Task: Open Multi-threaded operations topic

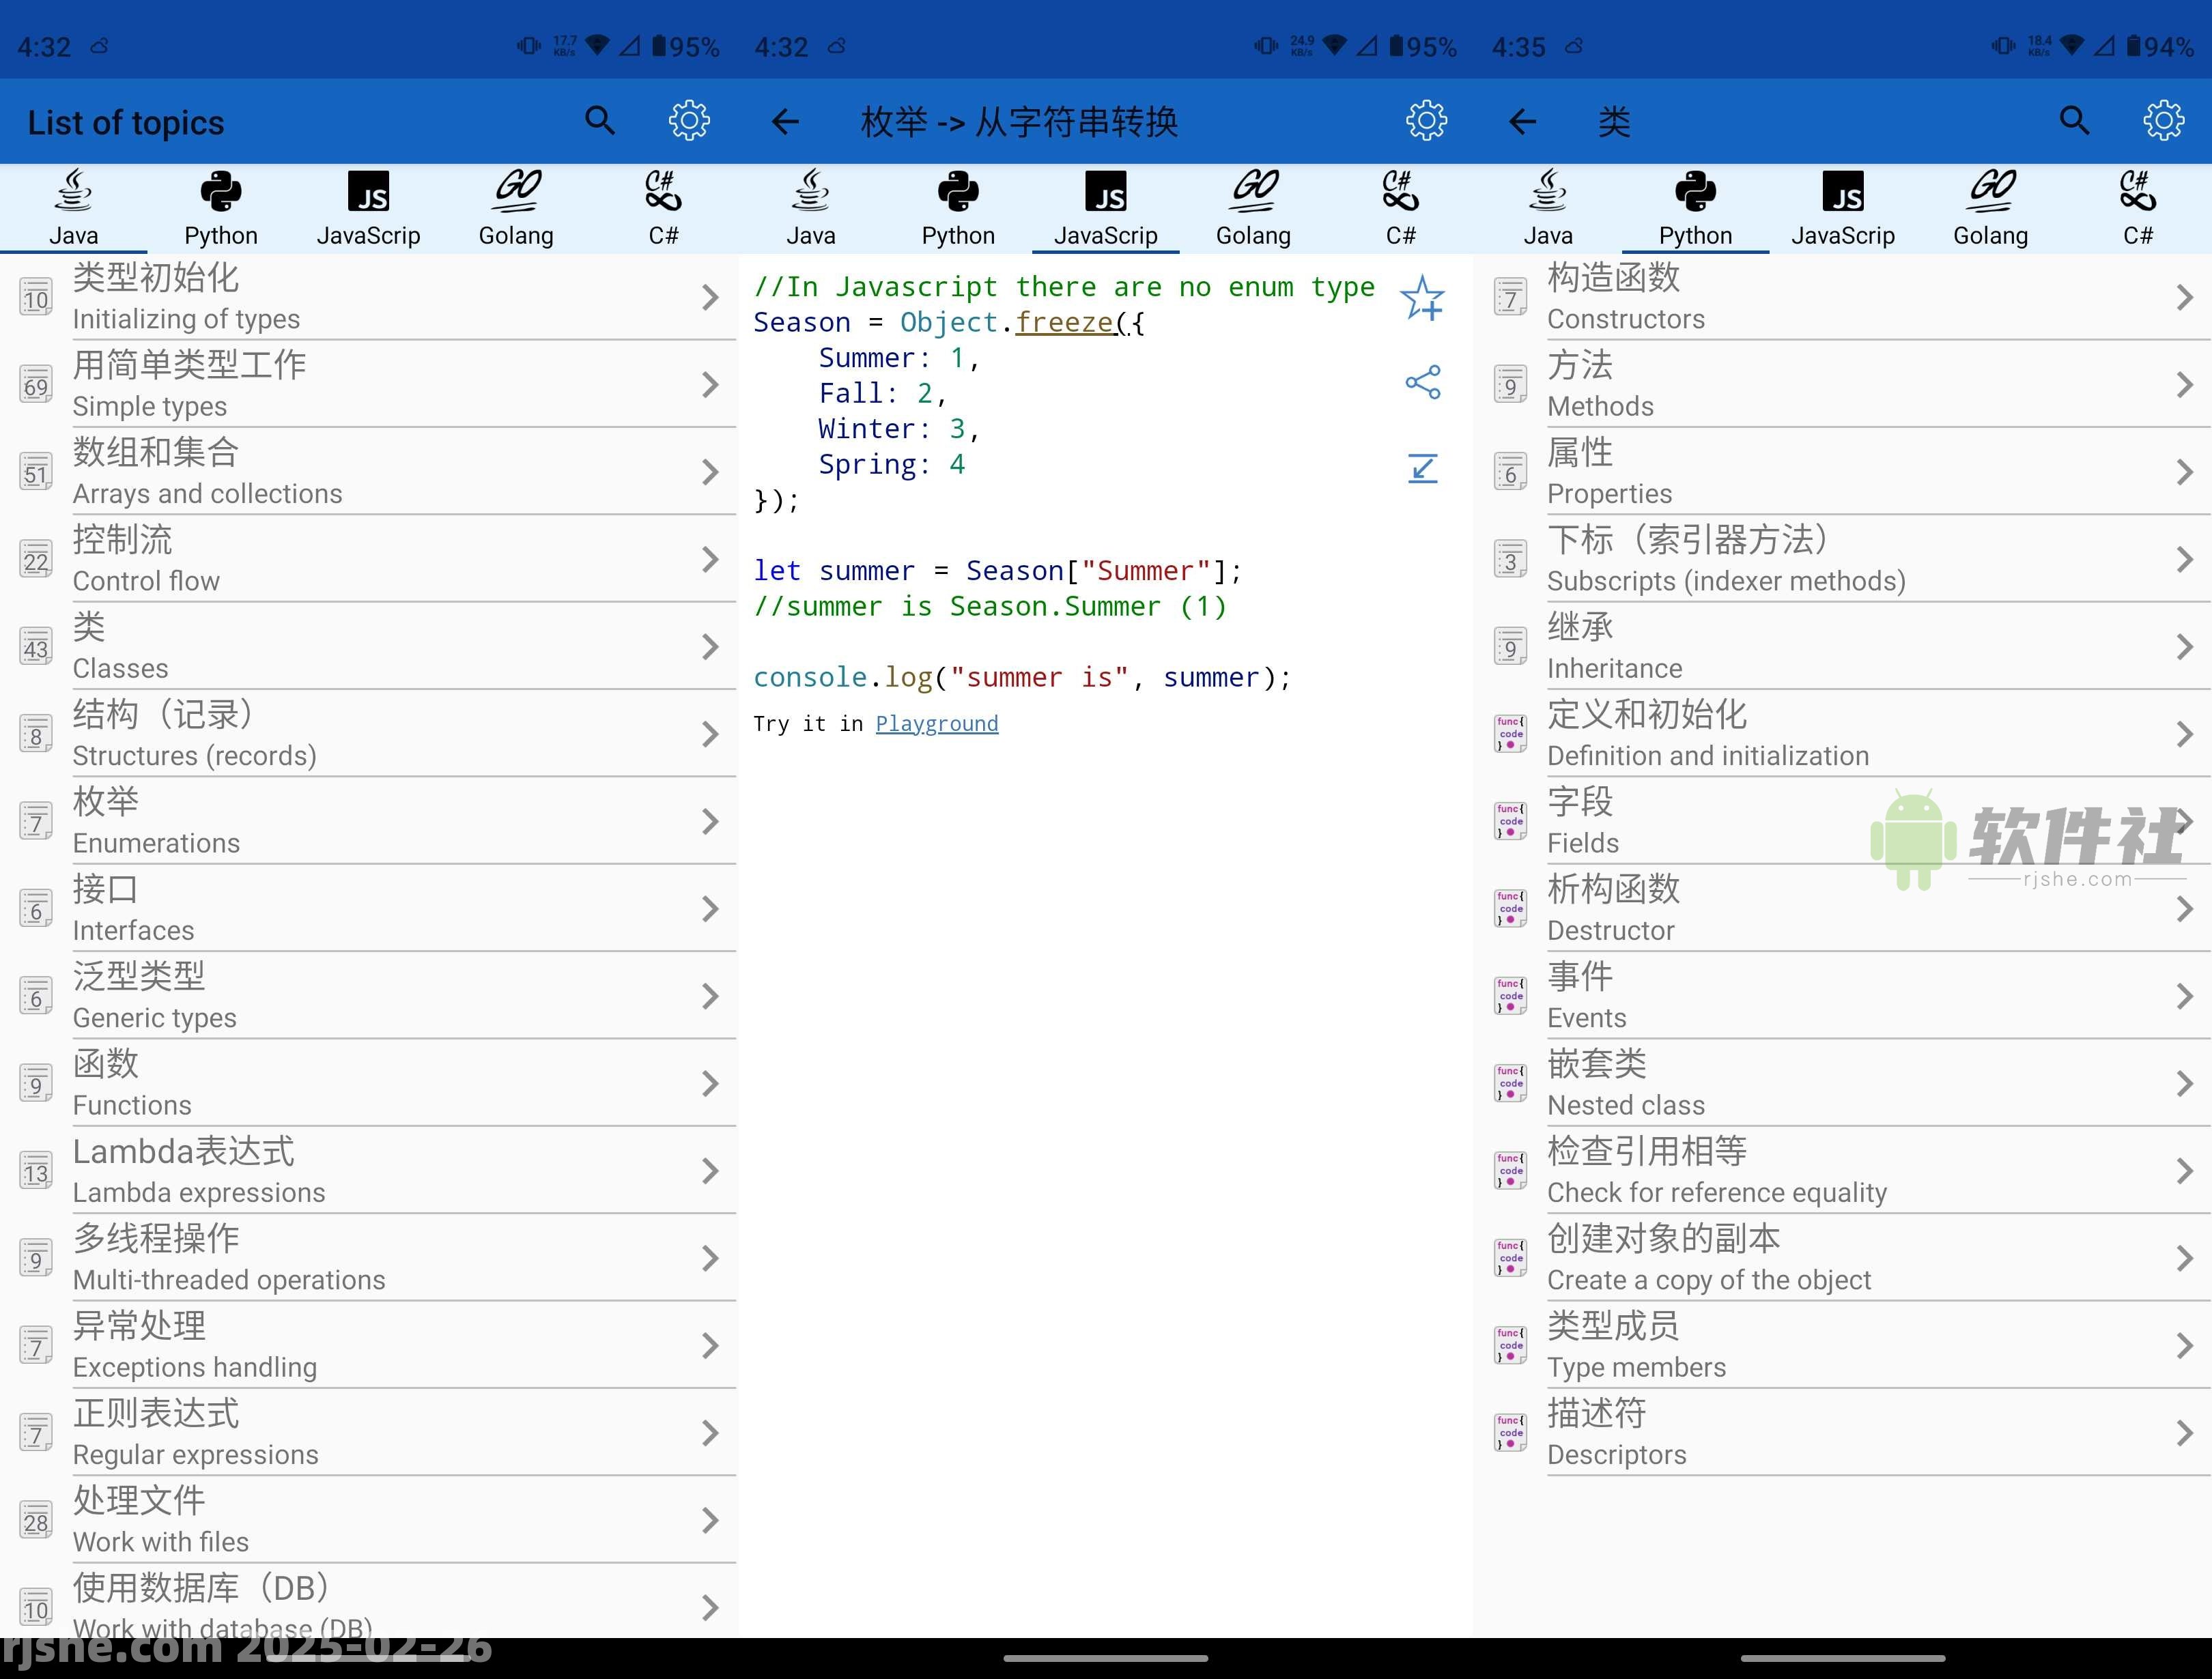Action: tap(368, 1258)
